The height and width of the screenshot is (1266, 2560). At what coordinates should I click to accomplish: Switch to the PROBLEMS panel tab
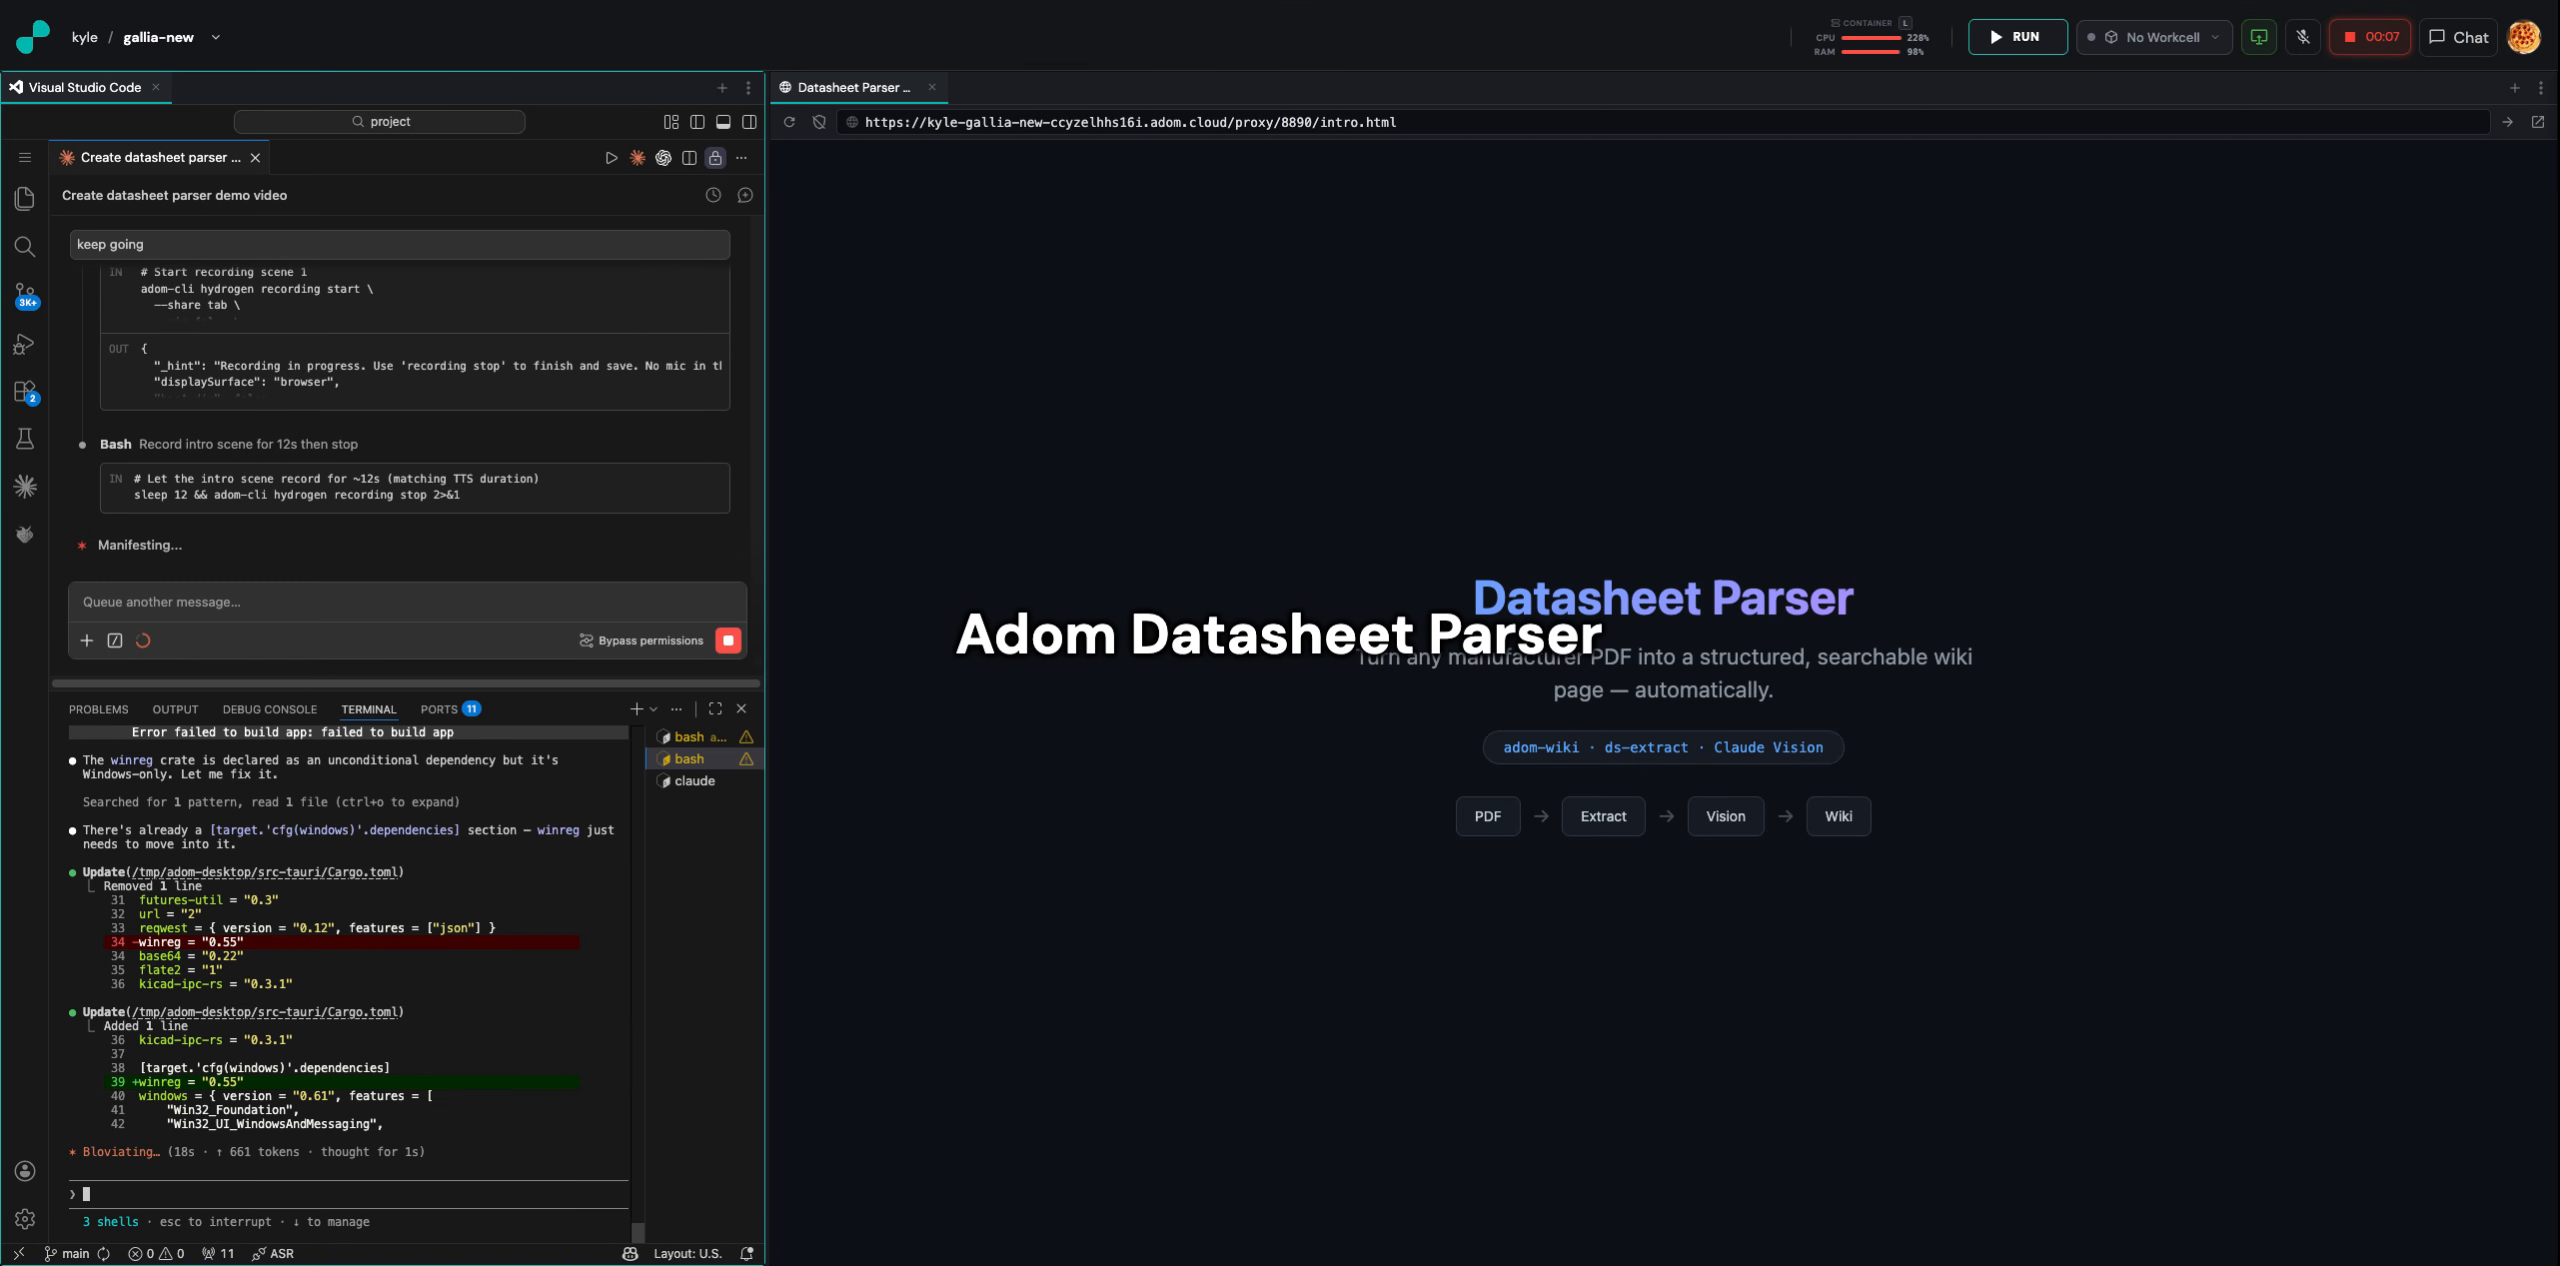98,709
